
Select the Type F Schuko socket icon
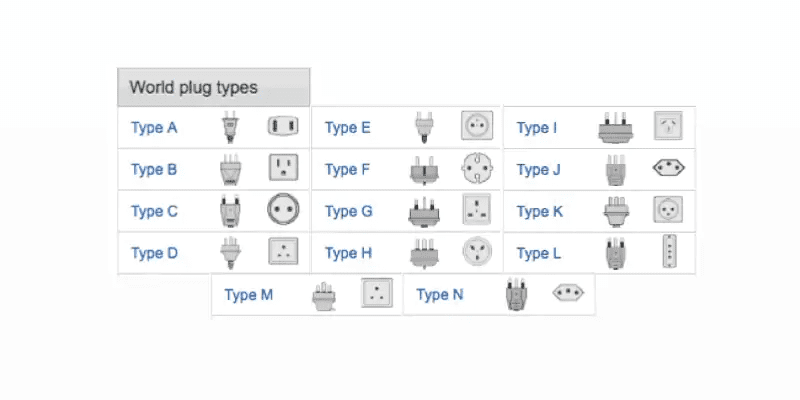click(478, 168)
